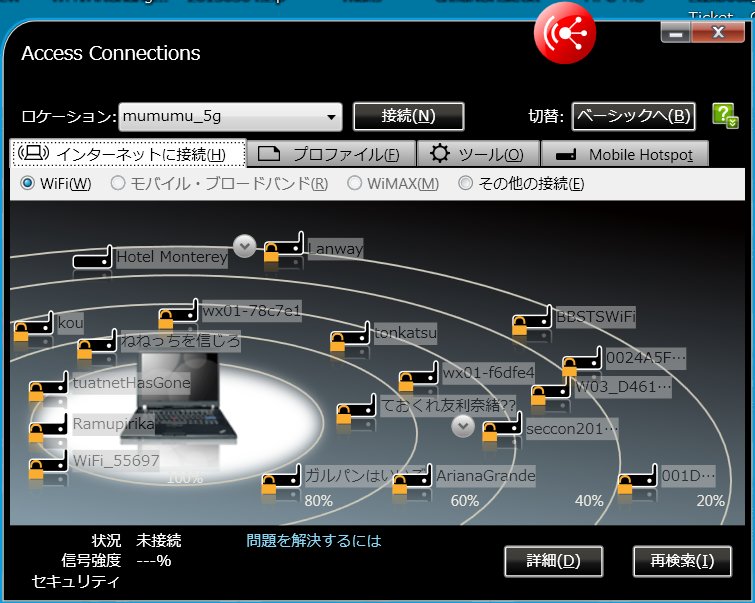Open the ツール tab
The width and height of the screenshot is (755, 603).
pos(478,154)
